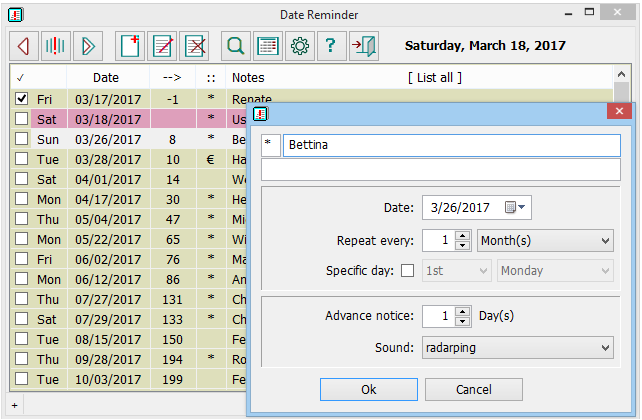Viewport: 642px width, 420px height.
Task: Go to the previous period with the left arrow
Action: [x=24, y=46]
